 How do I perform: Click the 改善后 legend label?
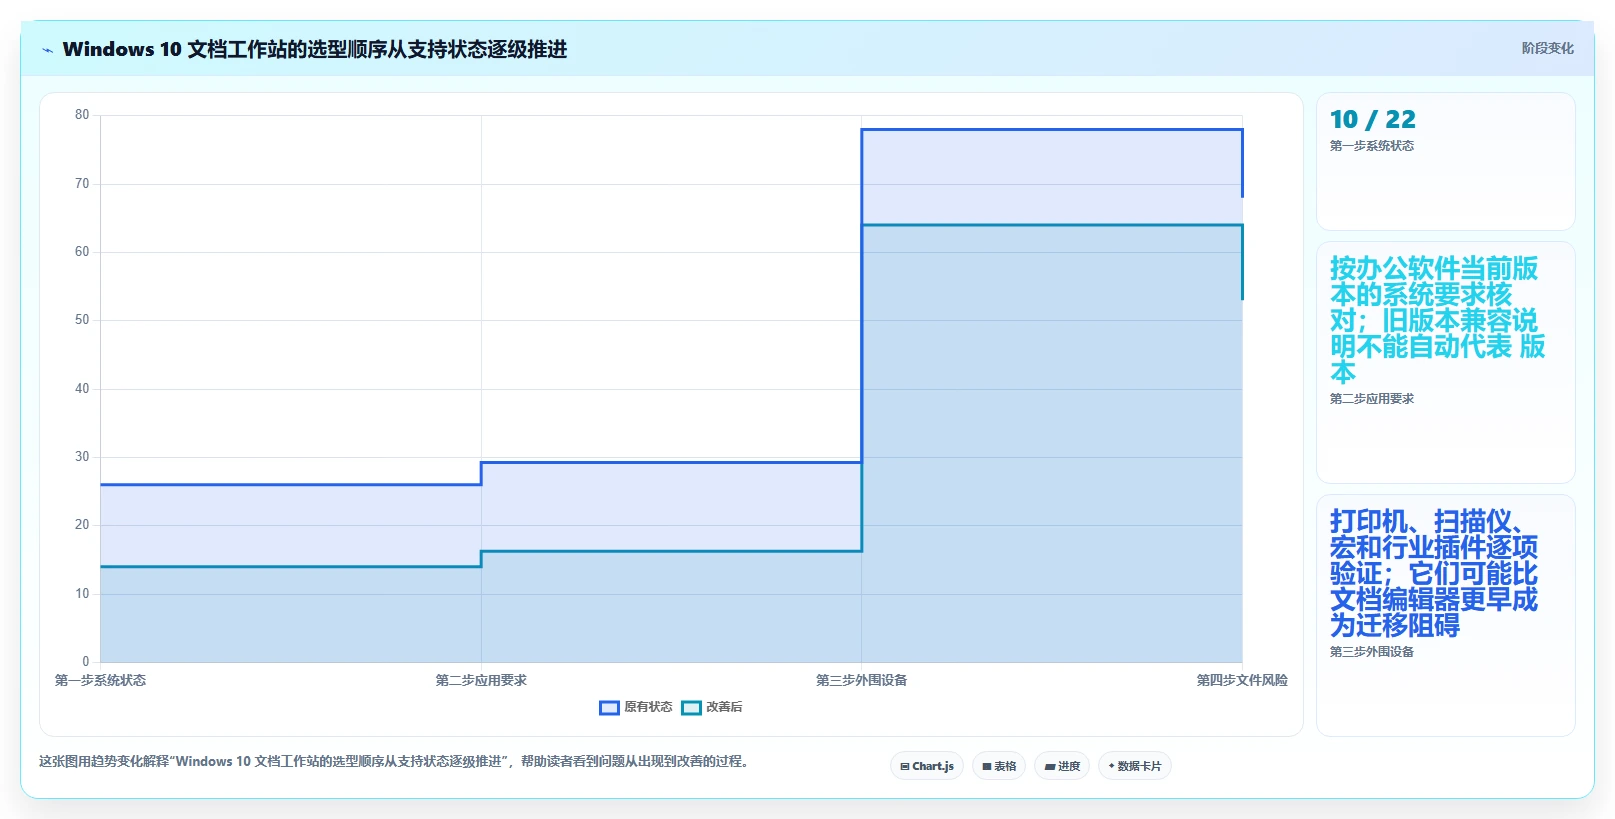(724, 707)
